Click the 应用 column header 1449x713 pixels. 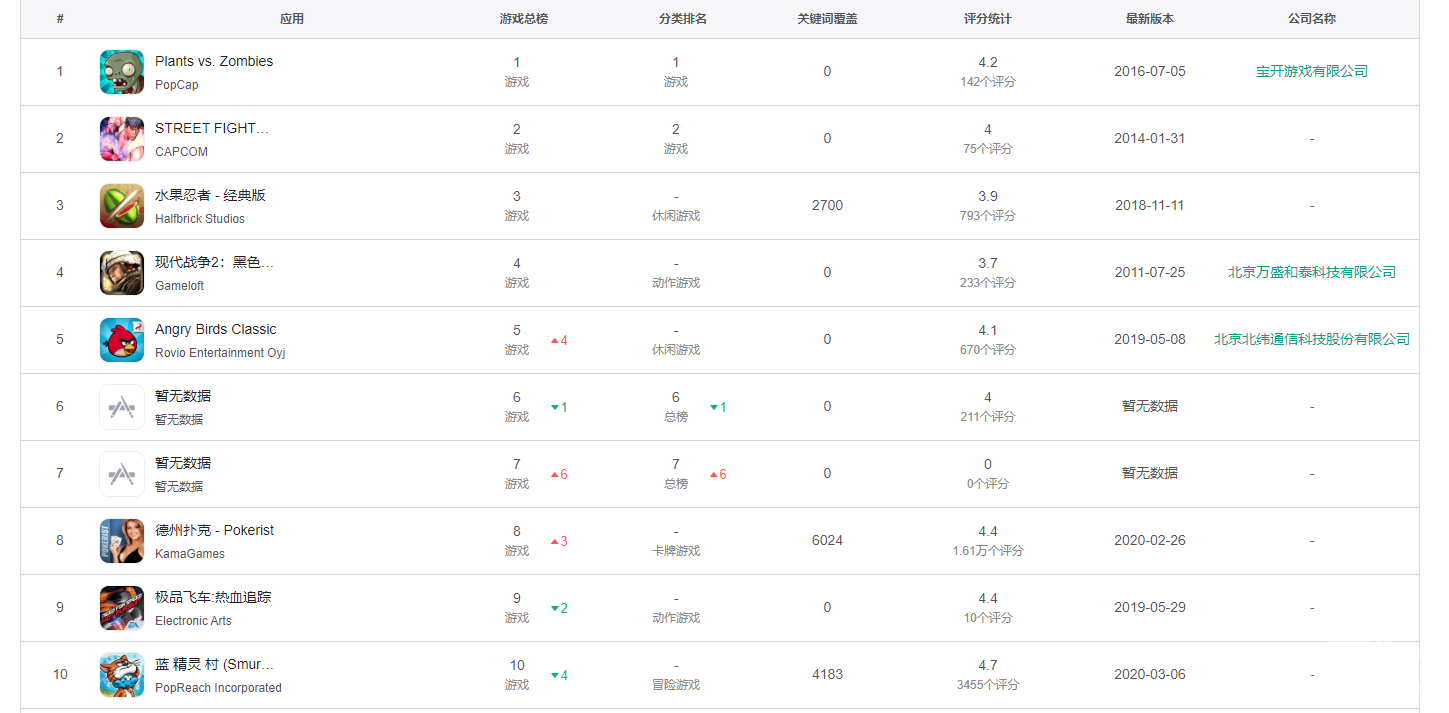292,19
